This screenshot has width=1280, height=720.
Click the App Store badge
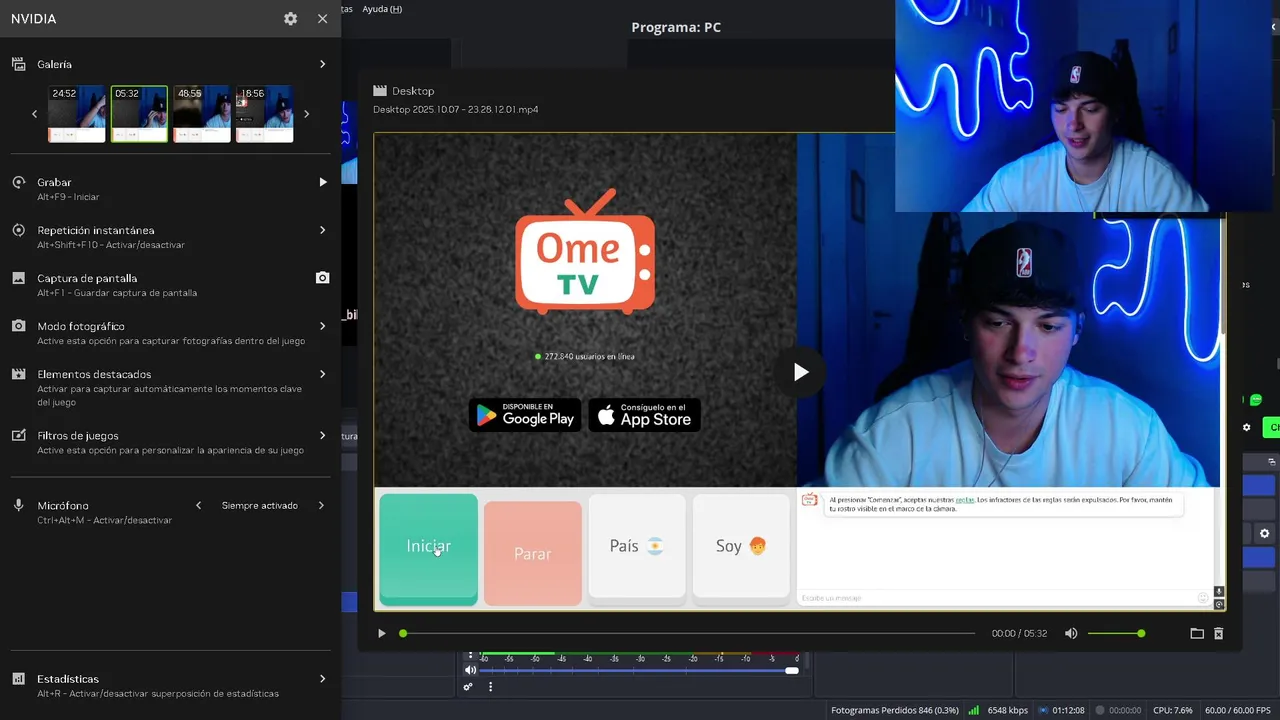(644, 415)
